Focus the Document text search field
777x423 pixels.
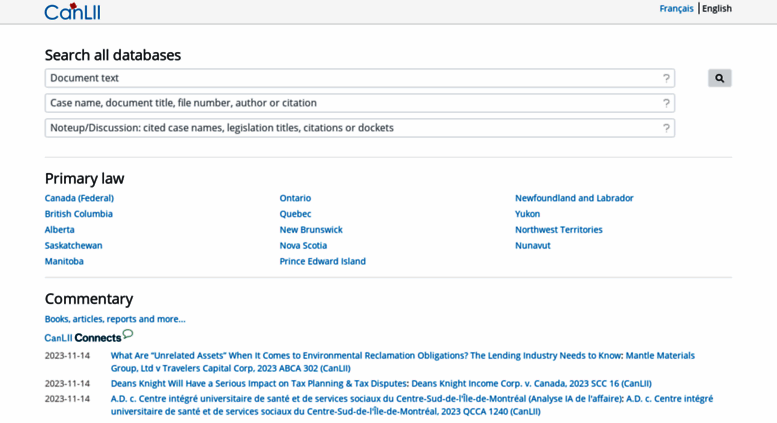pyautogui.click(x=360, y=78)
